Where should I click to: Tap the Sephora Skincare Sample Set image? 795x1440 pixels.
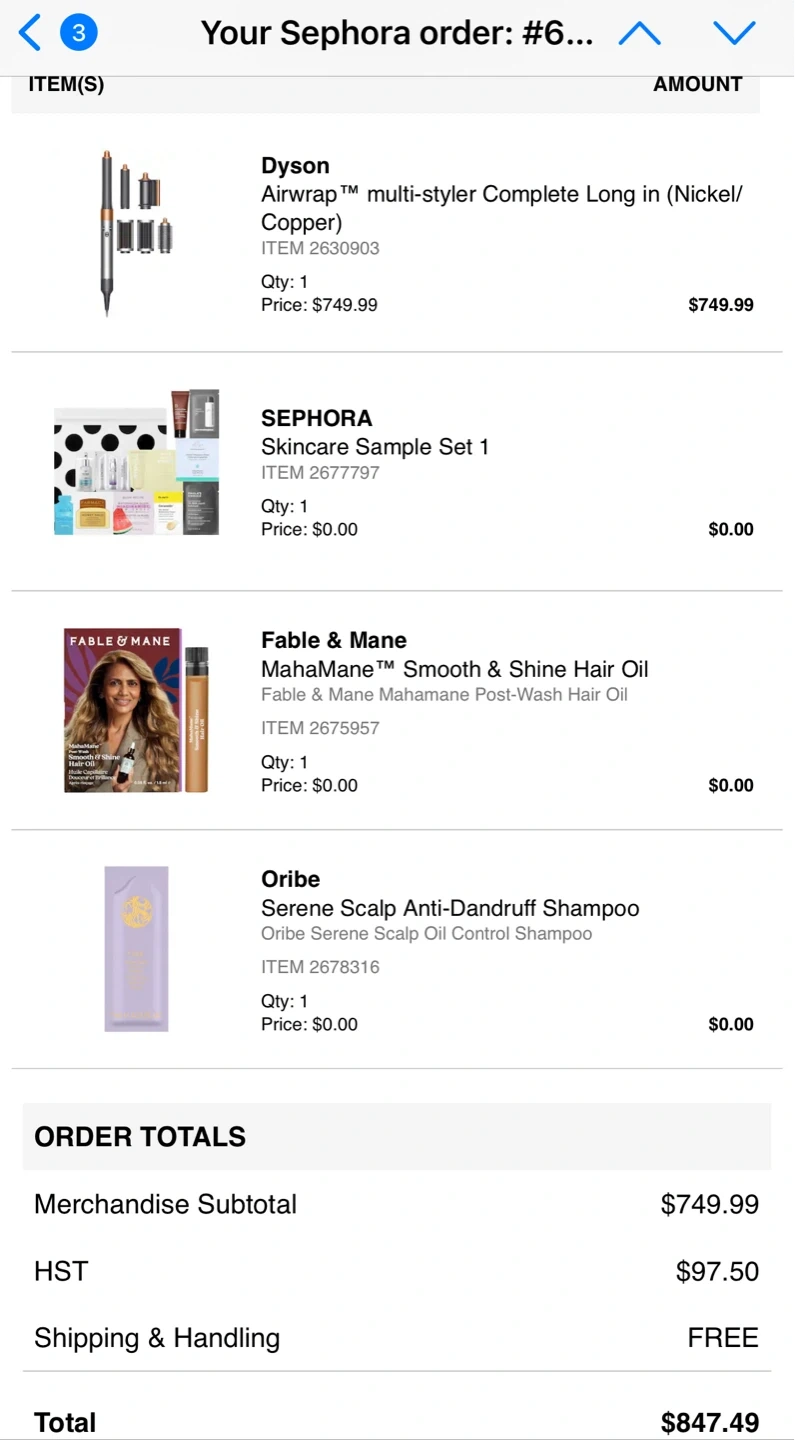point(136,462)
